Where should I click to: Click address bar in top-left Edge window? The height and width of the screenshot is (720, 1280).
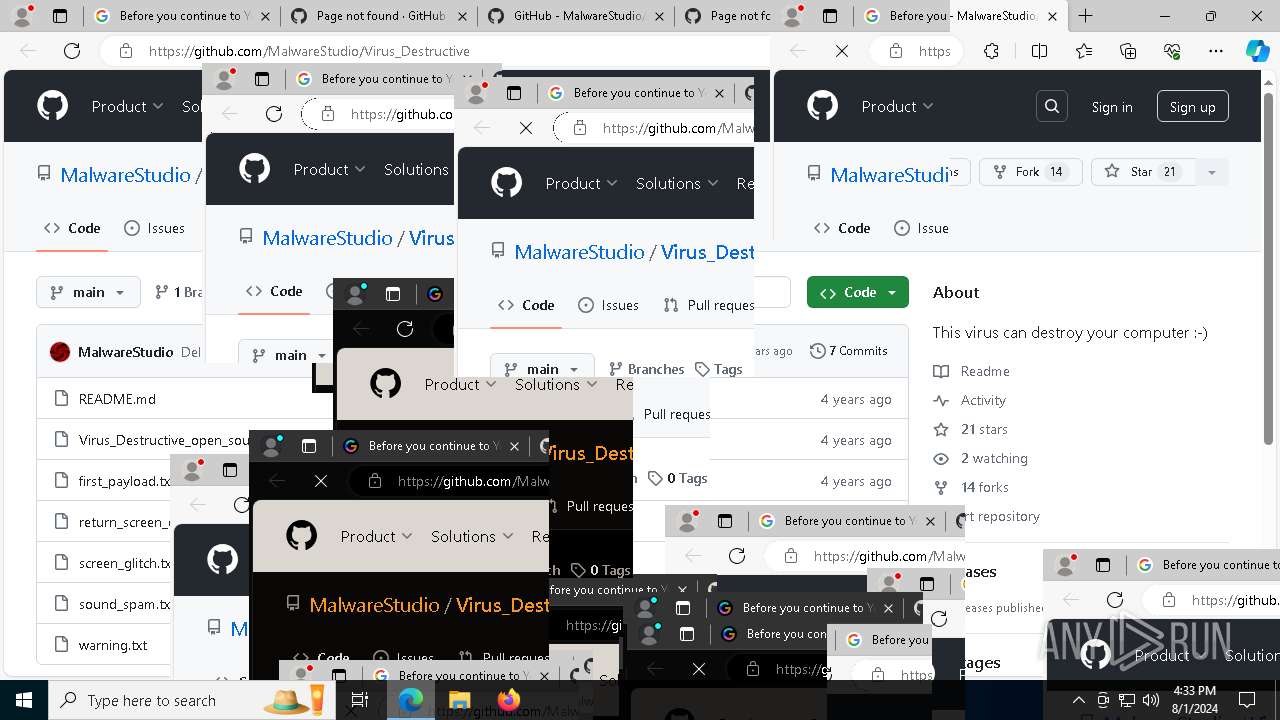coord(435,51)
